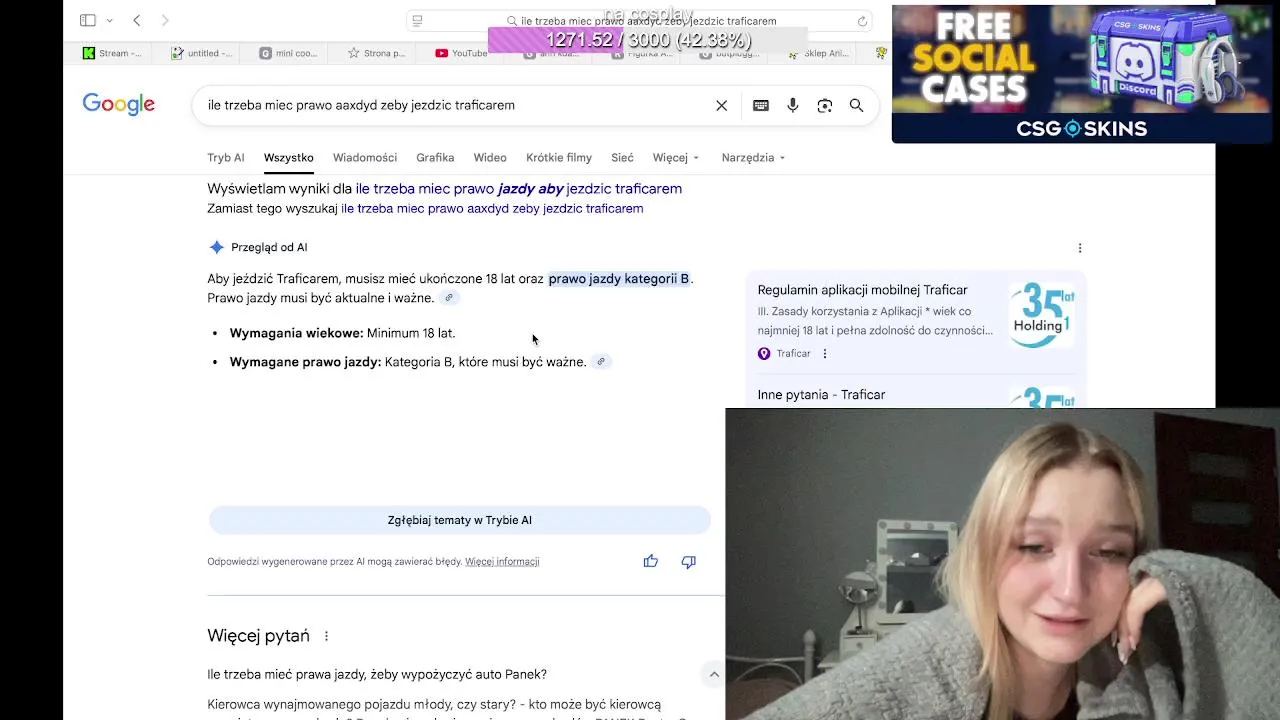Screen dimensions: 1280x720
Task: Toggle the Safari sidebar button
Action: pyautogui.click(x=88, y=20)
